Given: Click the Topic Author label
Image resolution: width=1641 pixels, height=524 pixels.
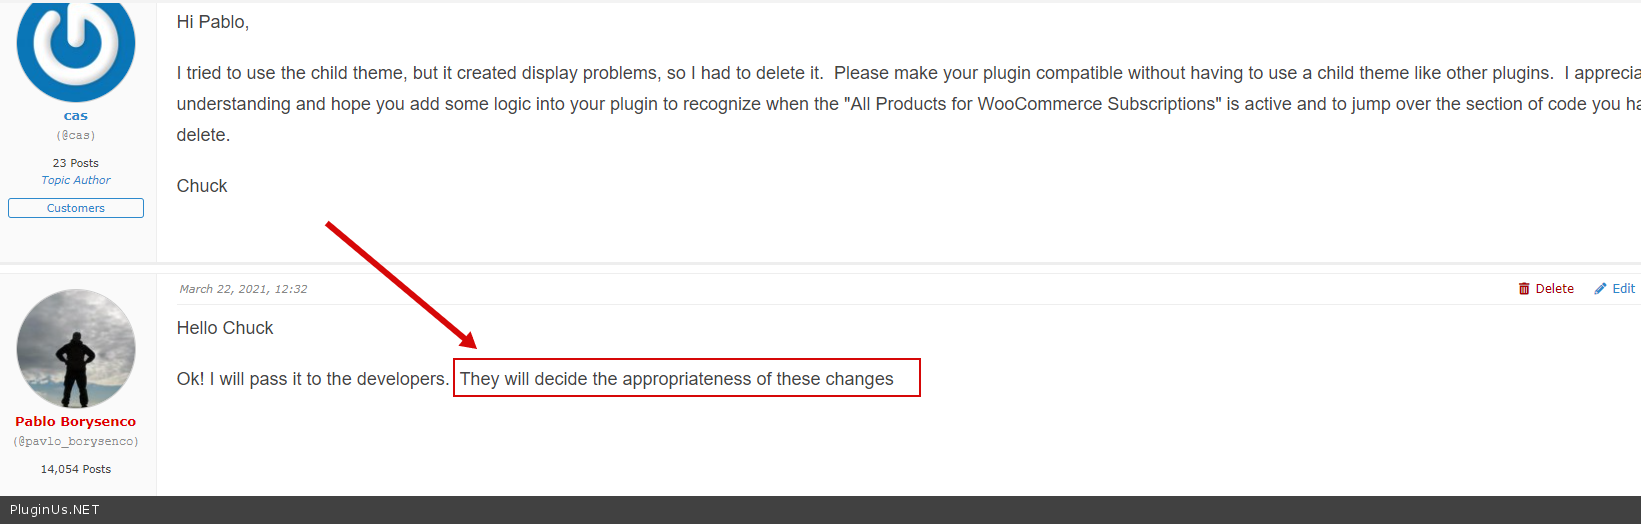Looking at the screenshot, I should (x=76, y=180).
